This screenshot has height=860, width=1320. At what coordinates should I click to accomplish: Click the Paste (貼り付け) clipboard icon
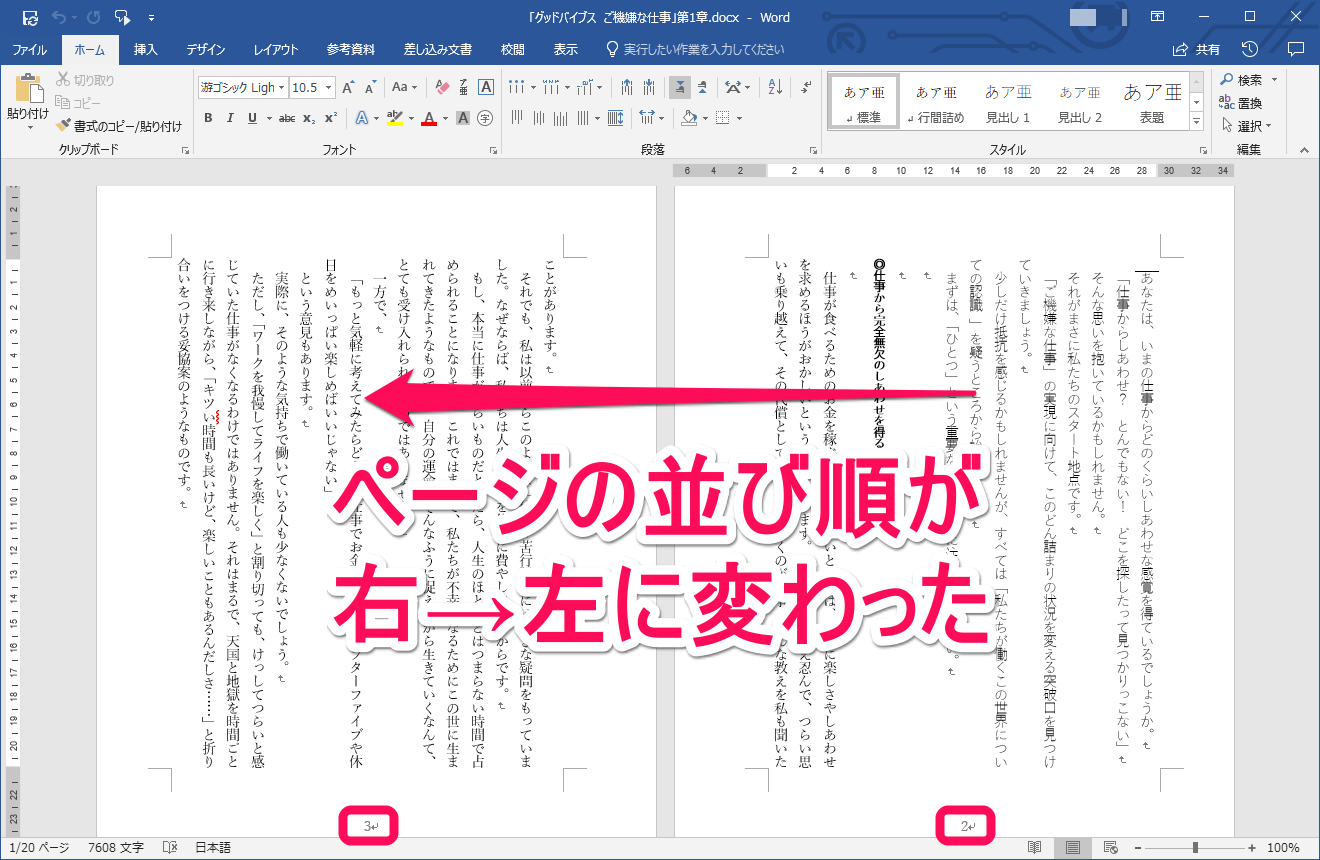point(28,89)
